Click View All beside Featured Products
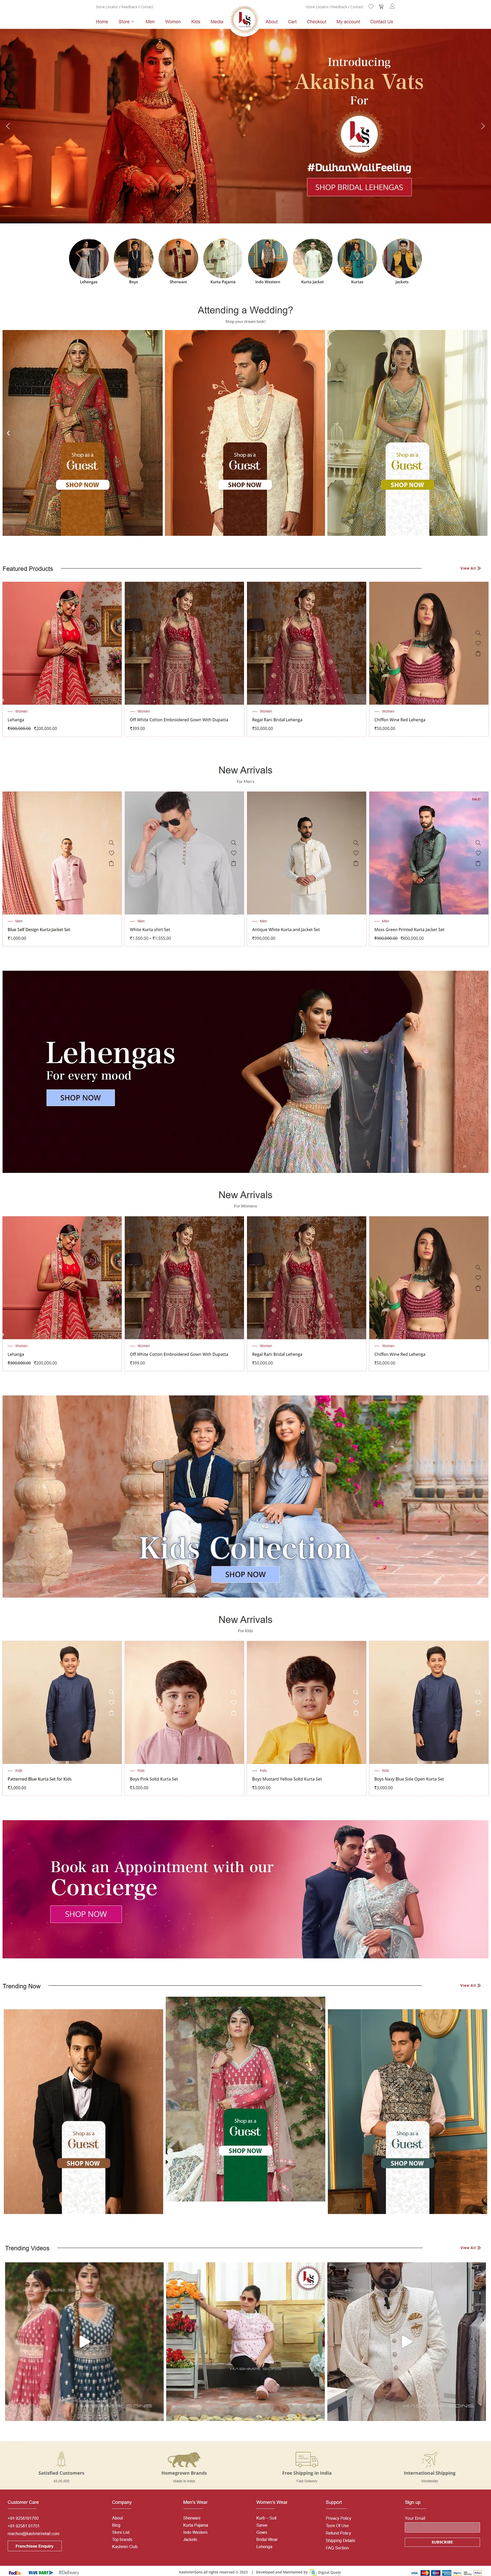Screen dimensions: 491x2576 point(470,568)
